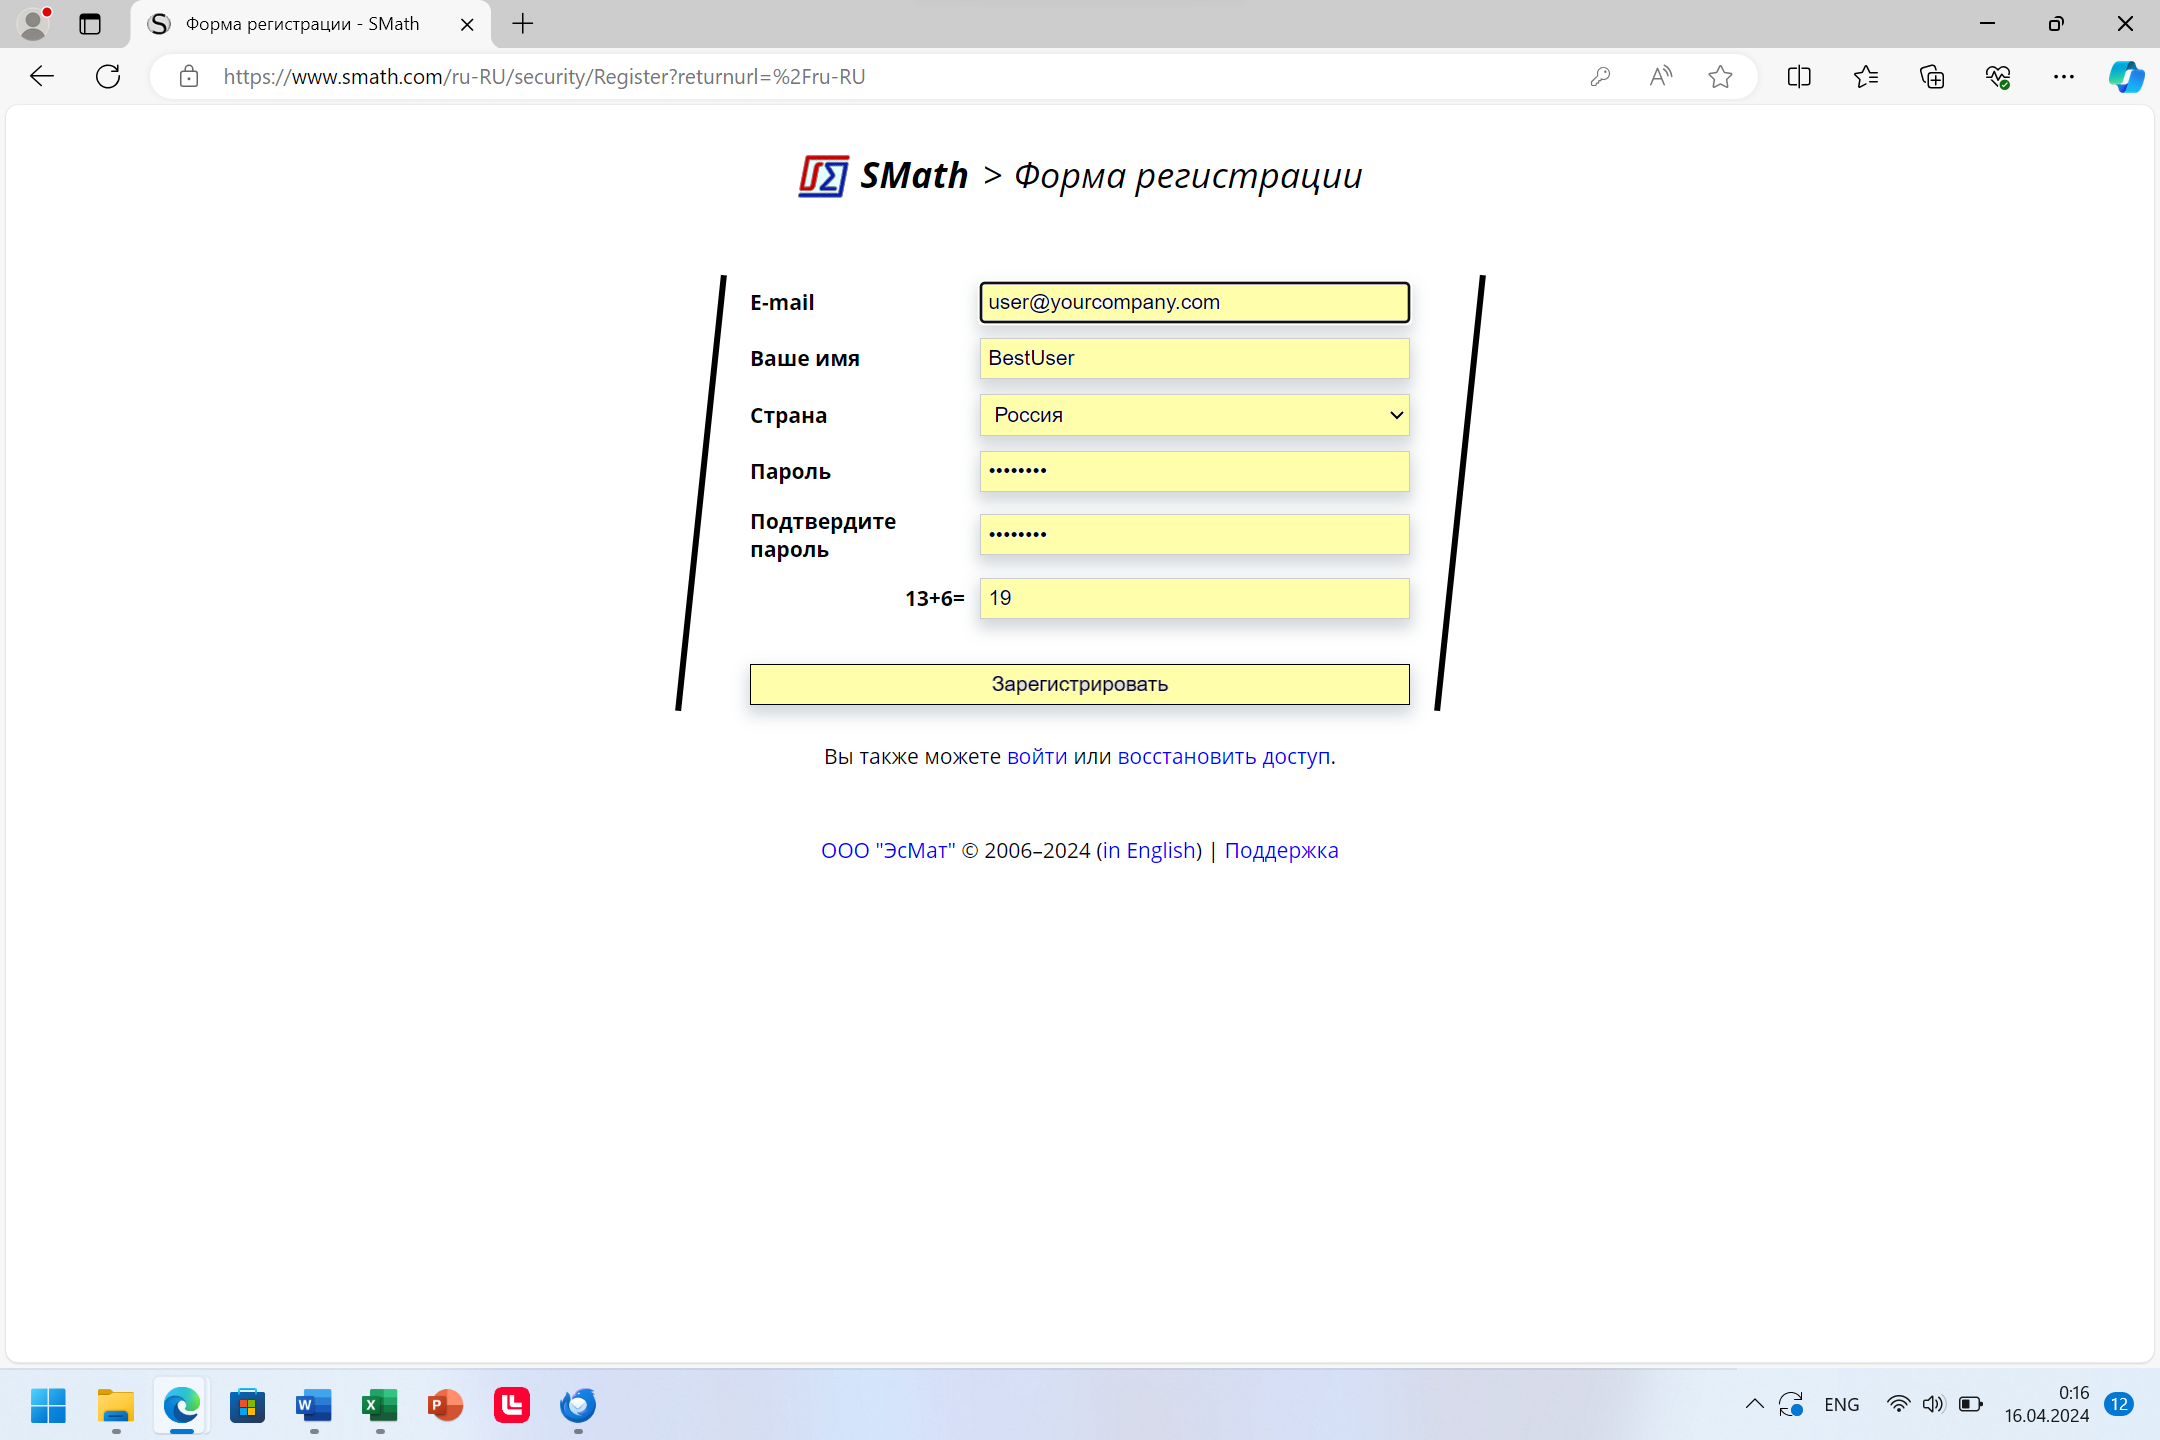Open the tab actions menu
2160x1440 pixels.
(90, 24)
